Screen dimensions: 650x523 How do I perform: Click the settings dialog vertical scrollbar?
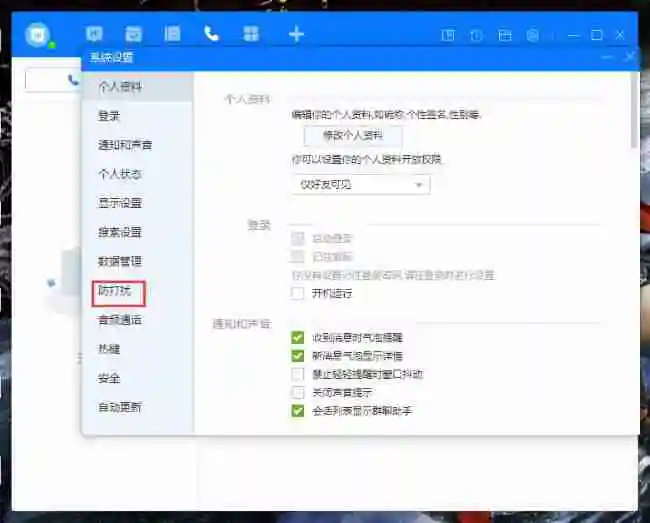[634, 111]
